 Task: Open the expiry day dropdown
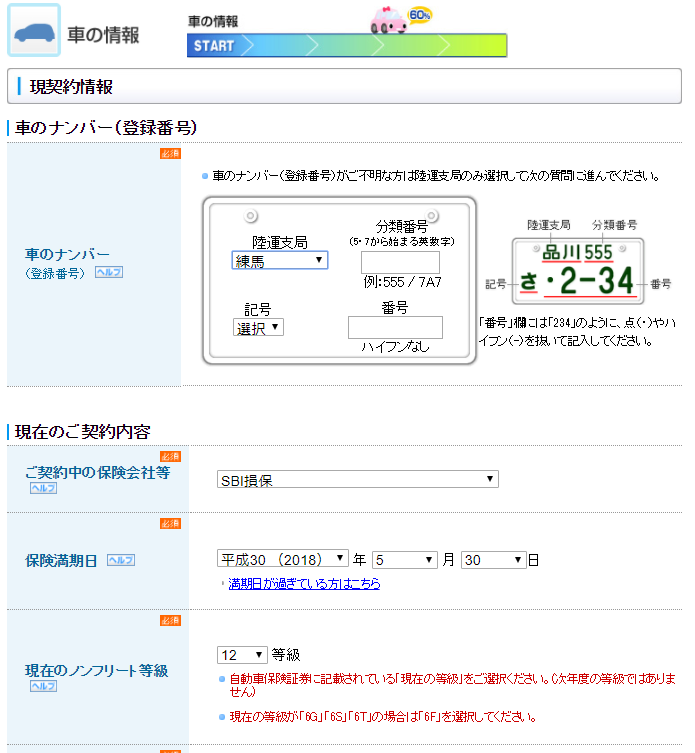(493, 560)
